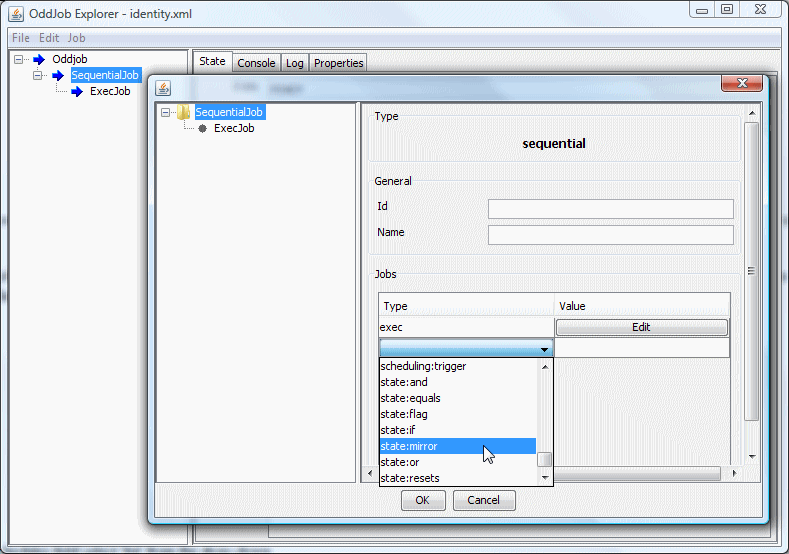This screenshot has width=789, height=554.
Task: Click the ExecJob bullet icon in dialog tree
Action: point(202,128)
